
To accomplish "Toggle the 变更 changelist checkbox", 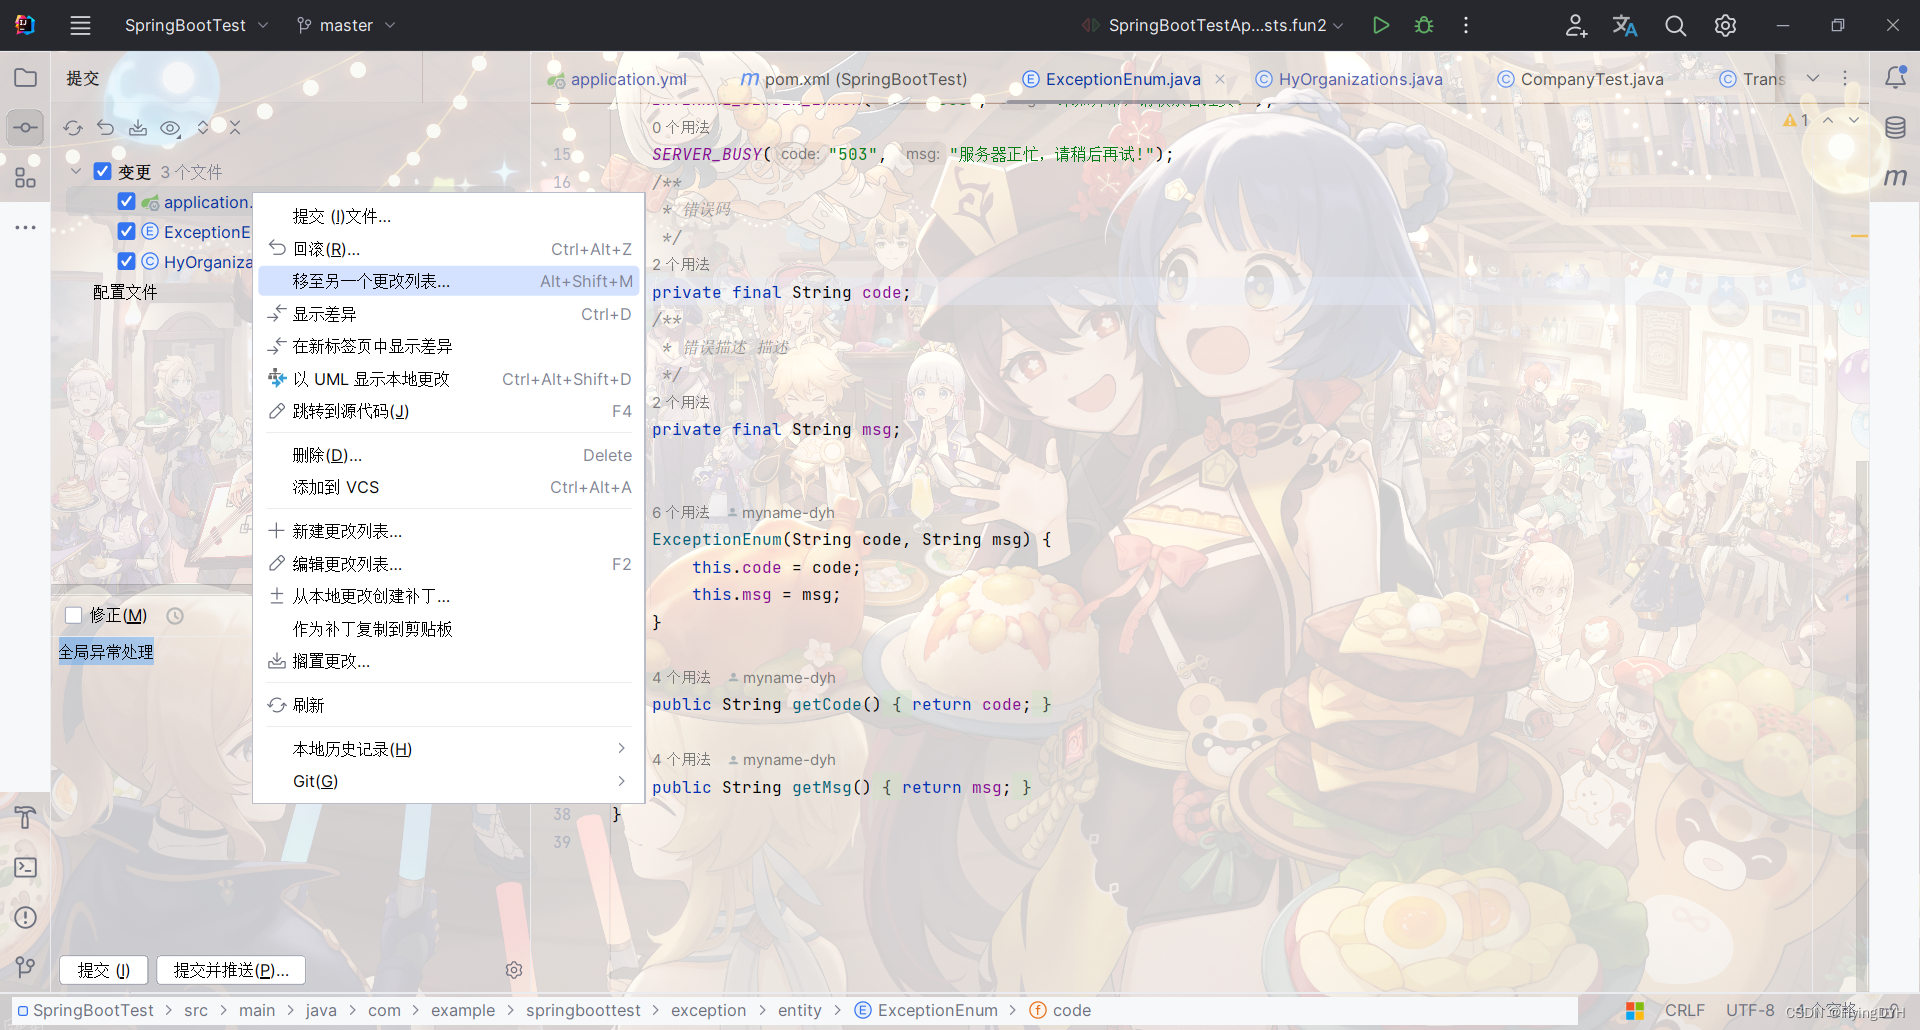I will point(102,171).
